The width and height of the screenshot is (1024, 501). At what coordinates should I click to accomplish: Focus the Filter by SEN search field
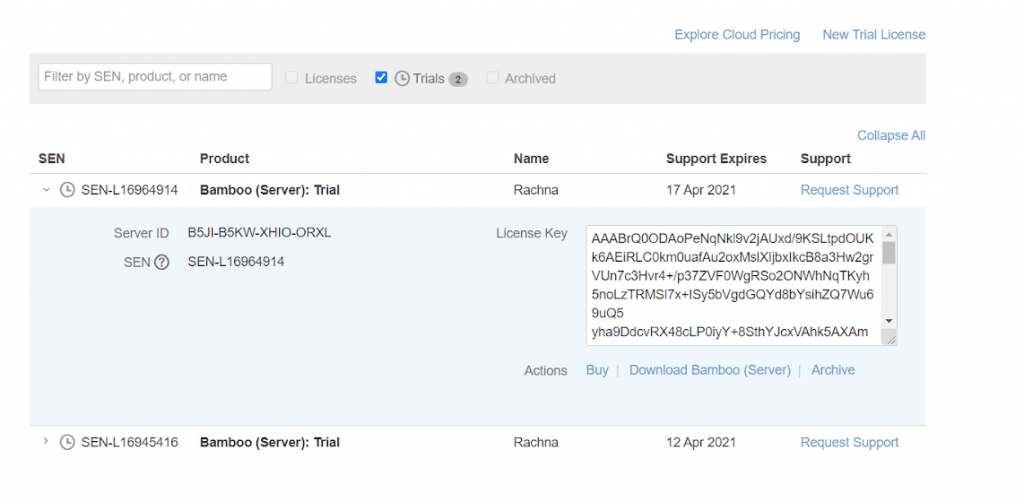[155, 77]
